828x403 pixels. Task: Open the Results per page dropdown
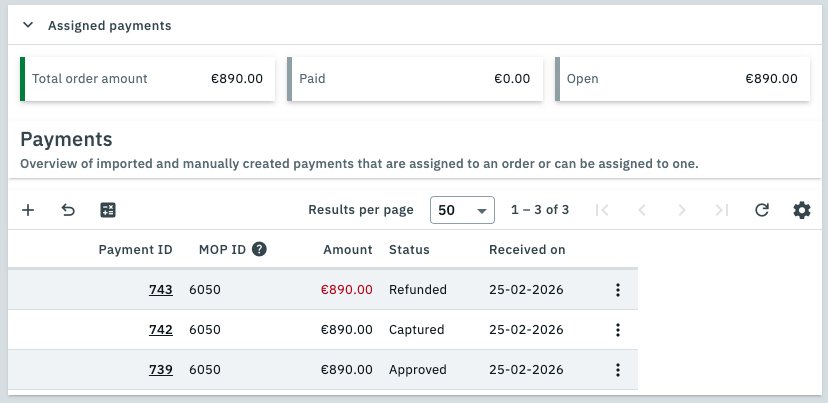point(463,210)
